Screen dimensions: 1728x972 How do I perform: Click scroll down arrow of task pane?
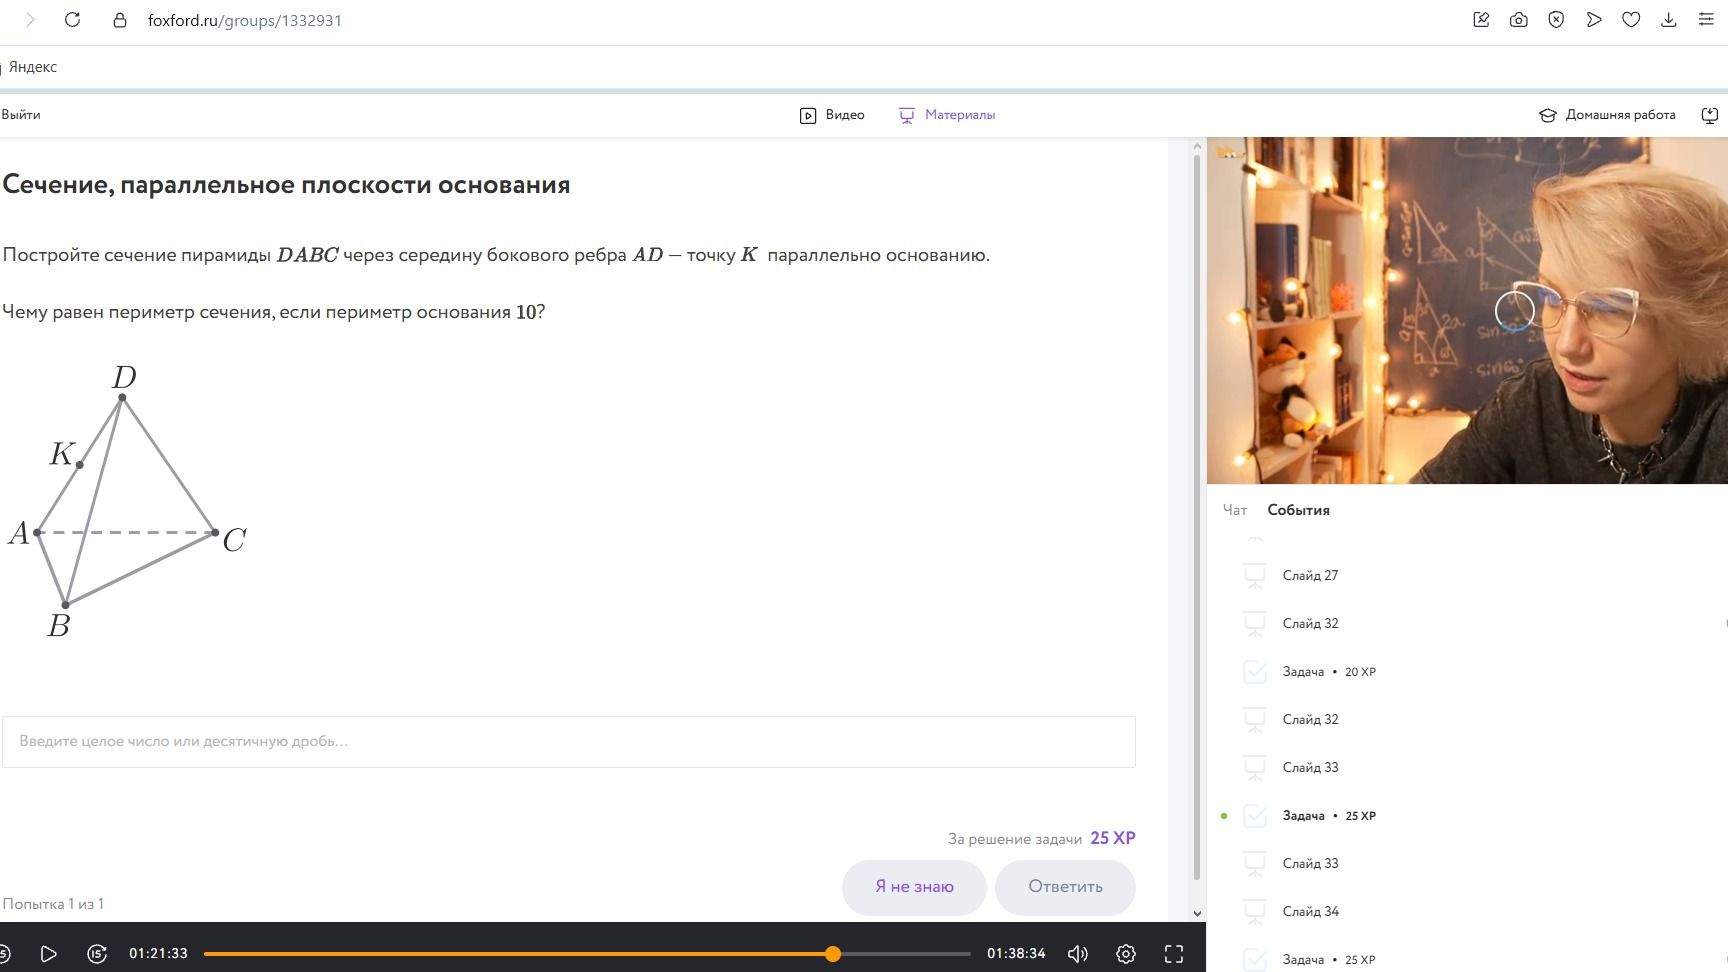[1197, 913]
